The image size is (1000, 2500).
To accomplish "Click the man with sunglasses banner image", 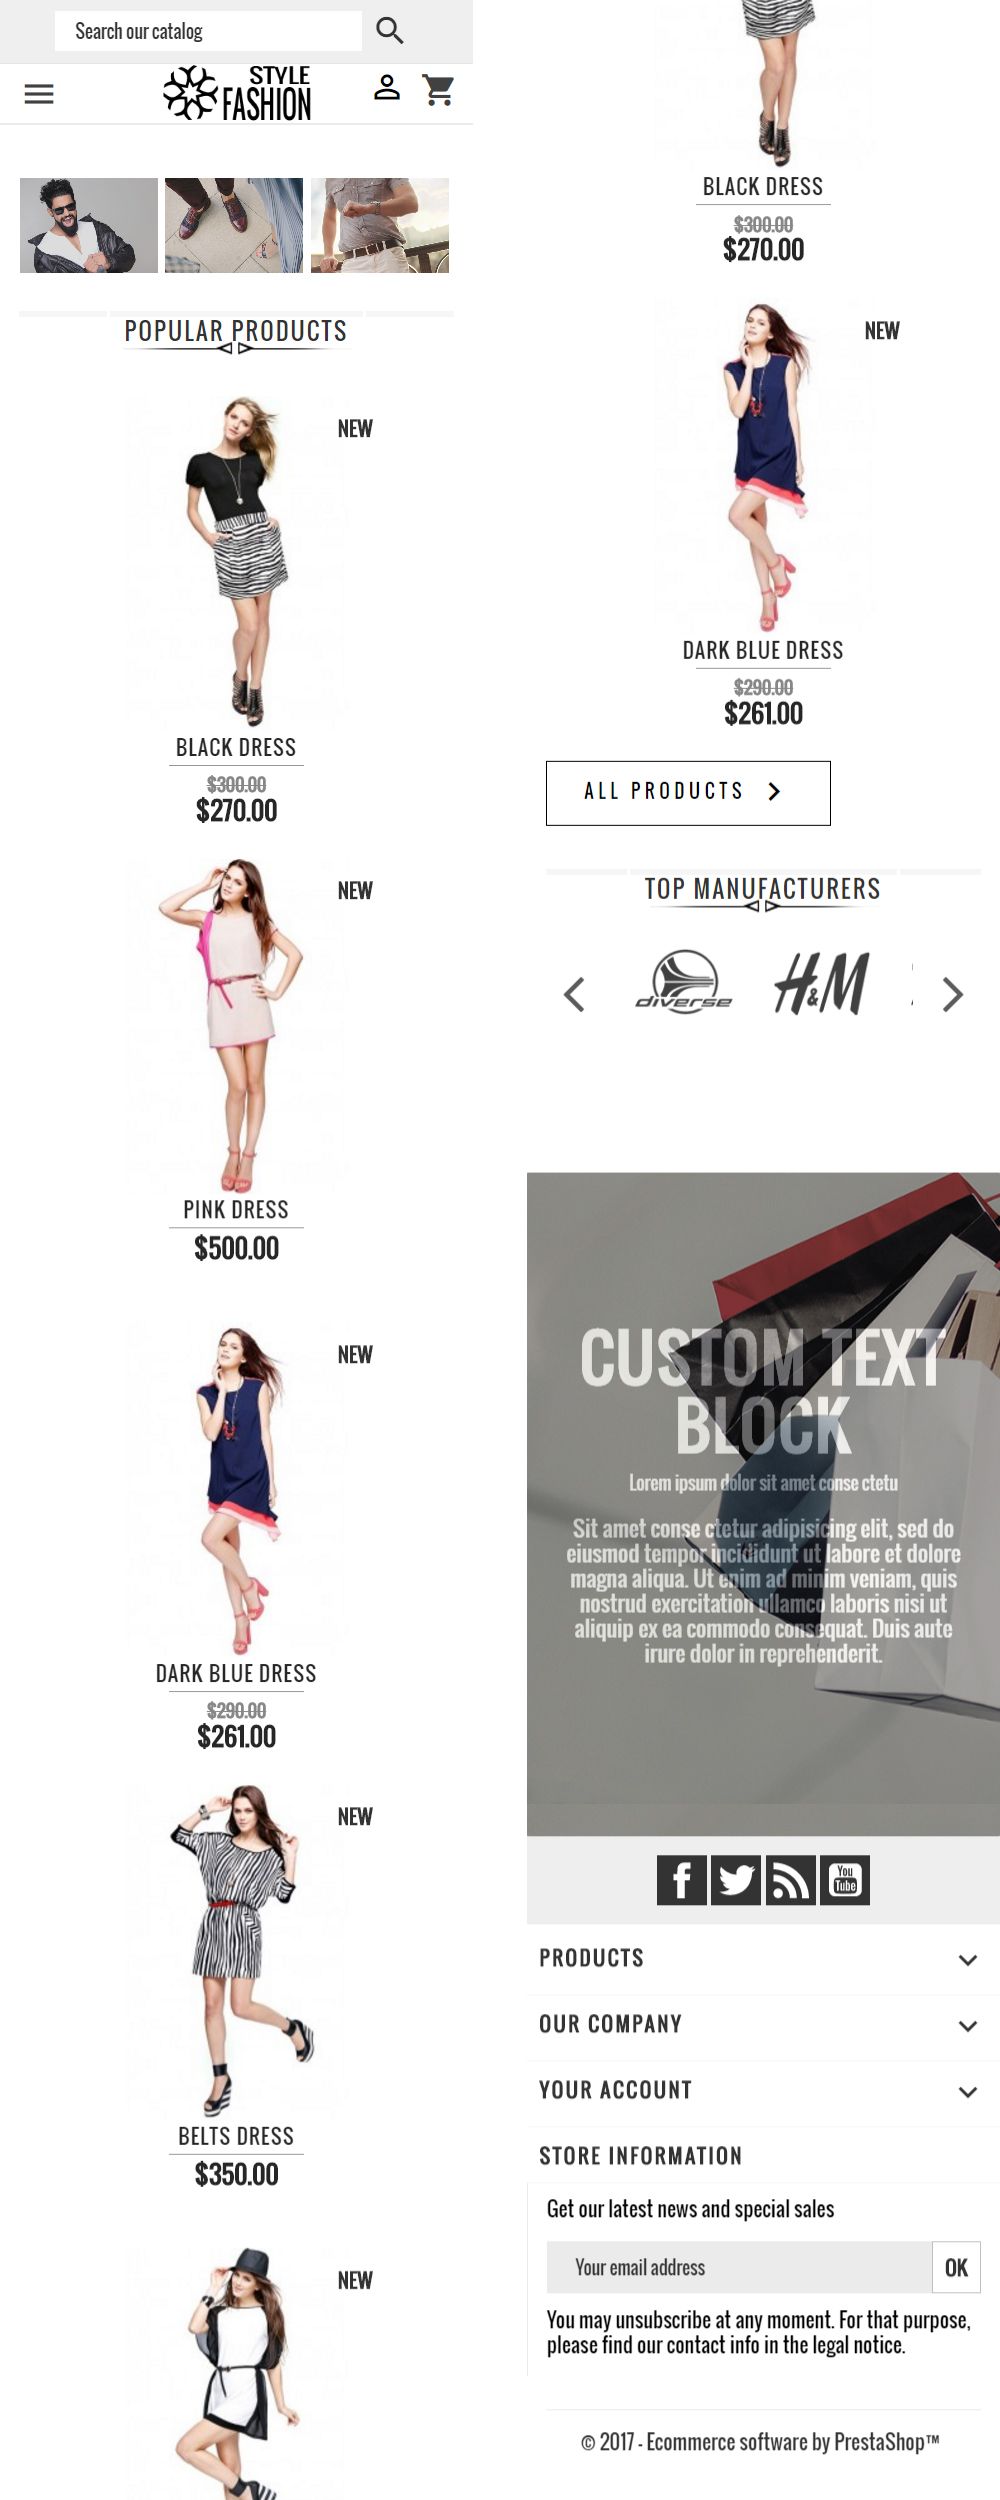I will point(89,225).
